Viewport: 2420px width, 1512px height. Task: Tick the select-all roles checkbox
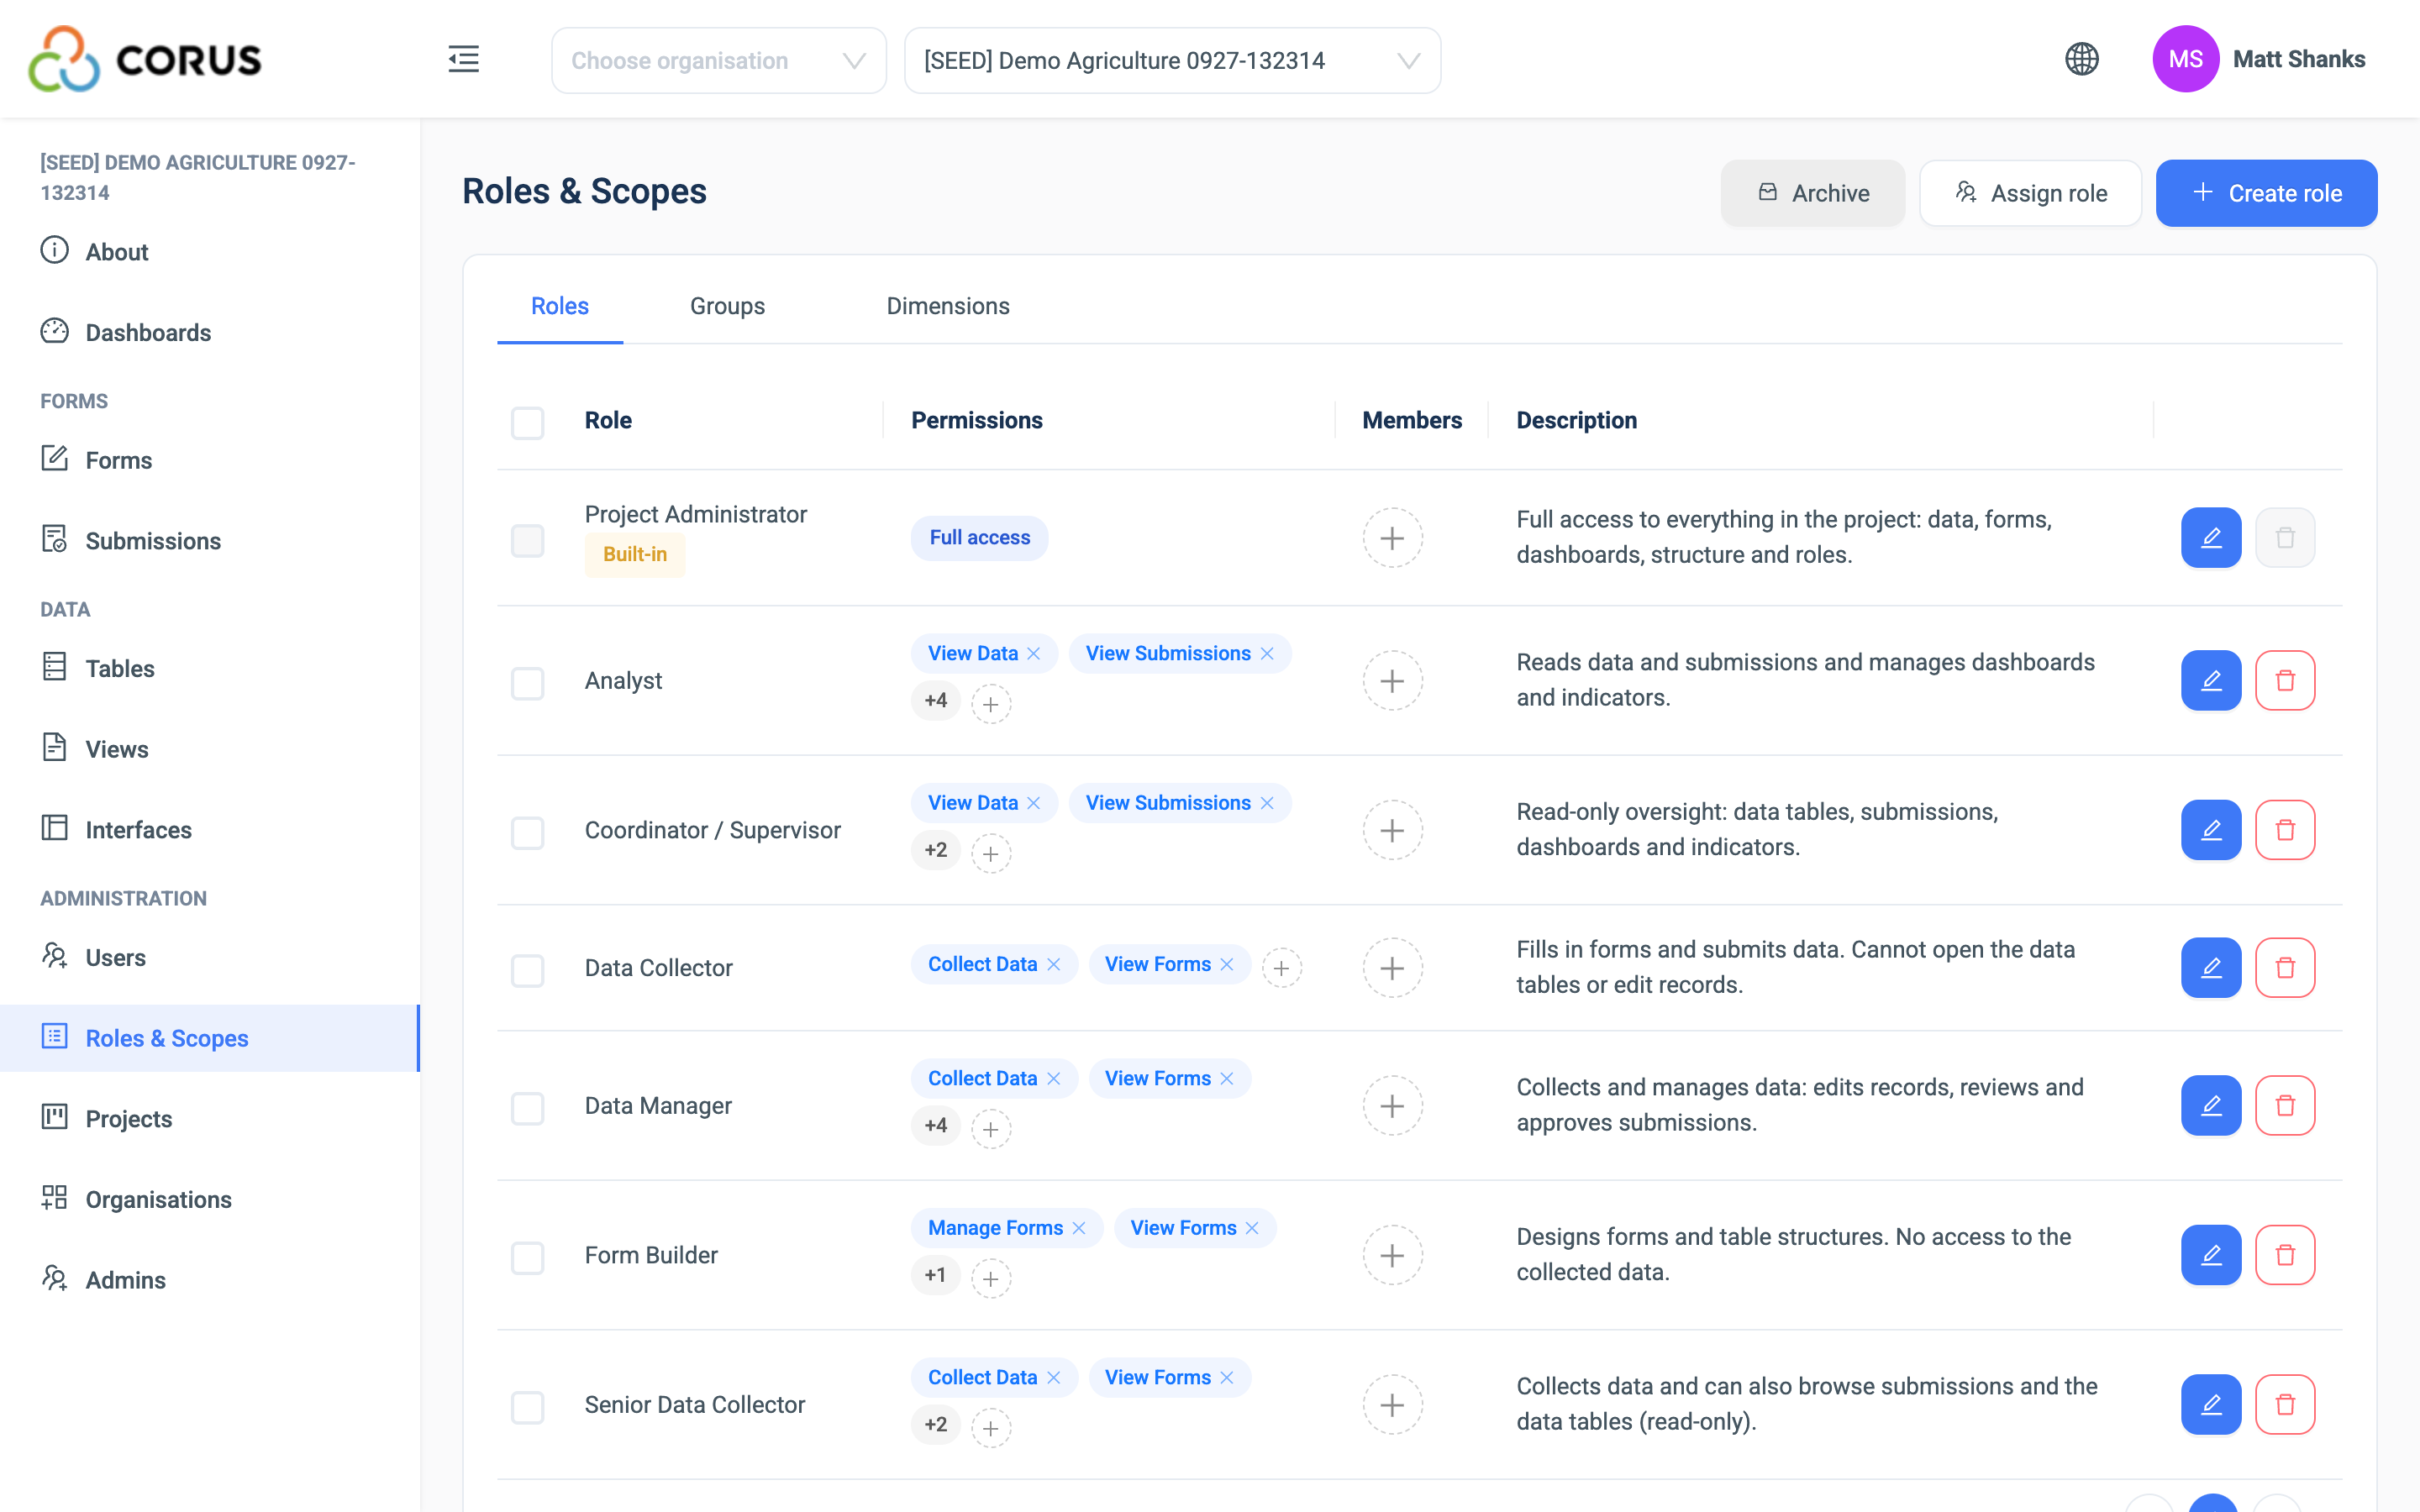527,423
